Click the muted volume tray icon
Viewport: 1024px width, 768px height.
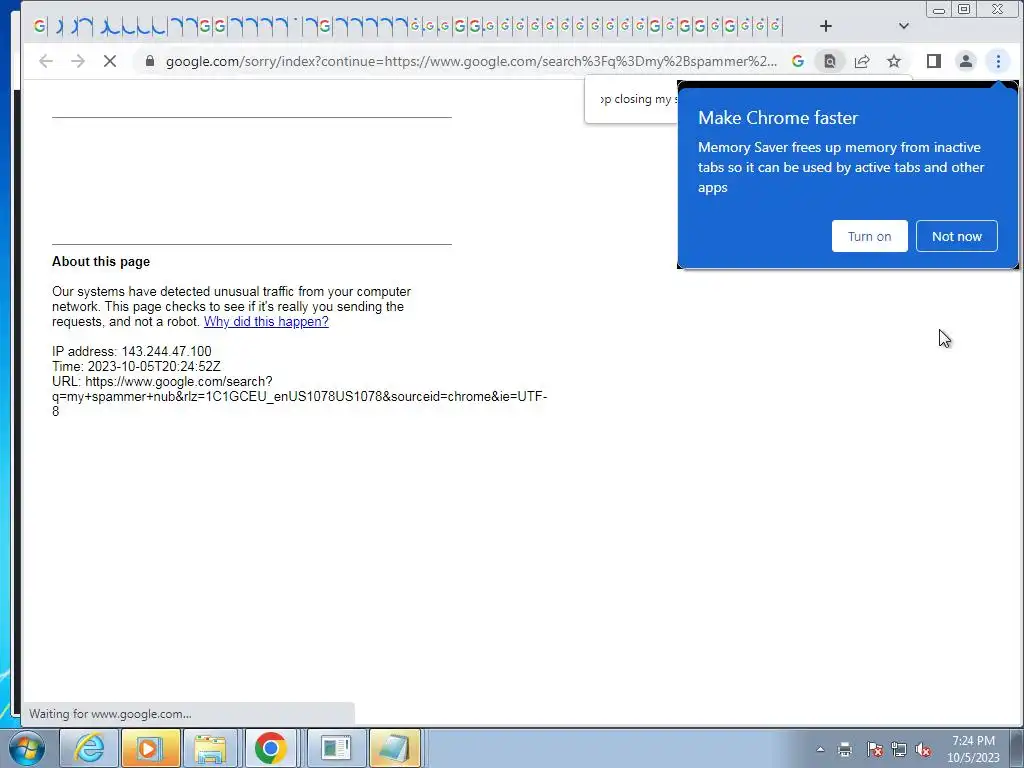click(923, 750)
